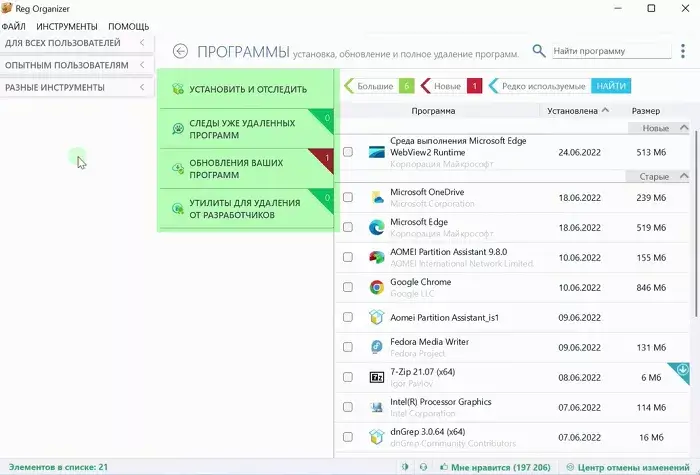
Task: Collapse the Новые group header
Action: tap(683, 128)
